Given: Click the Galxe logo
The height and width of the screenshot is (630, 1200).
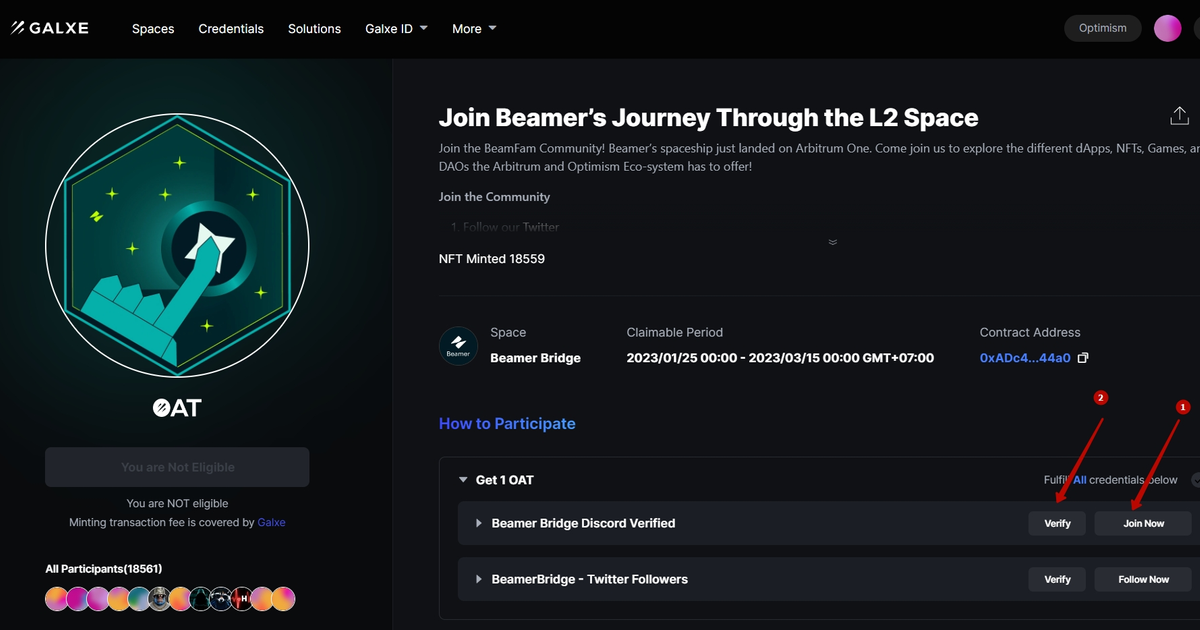Looking at the screenshot, I should point(50,28).
